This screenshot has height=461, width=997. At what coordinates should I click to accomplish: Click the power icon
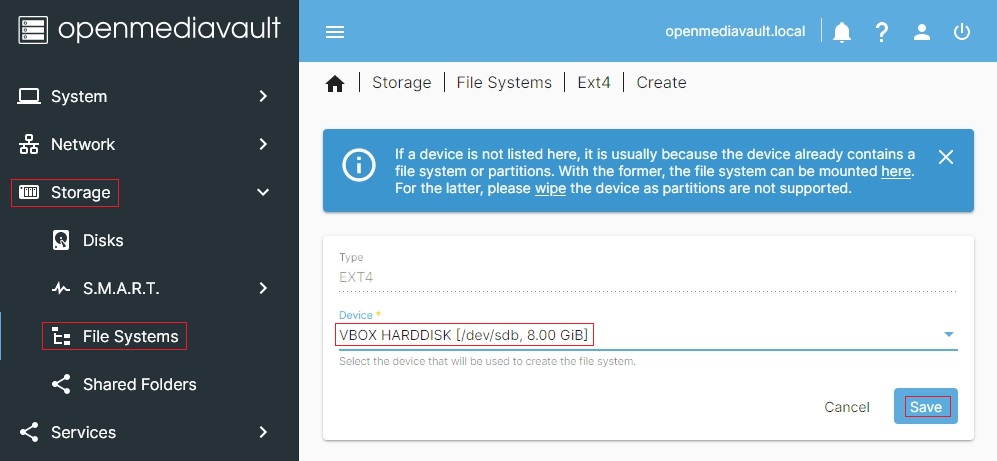coord(962,32)
